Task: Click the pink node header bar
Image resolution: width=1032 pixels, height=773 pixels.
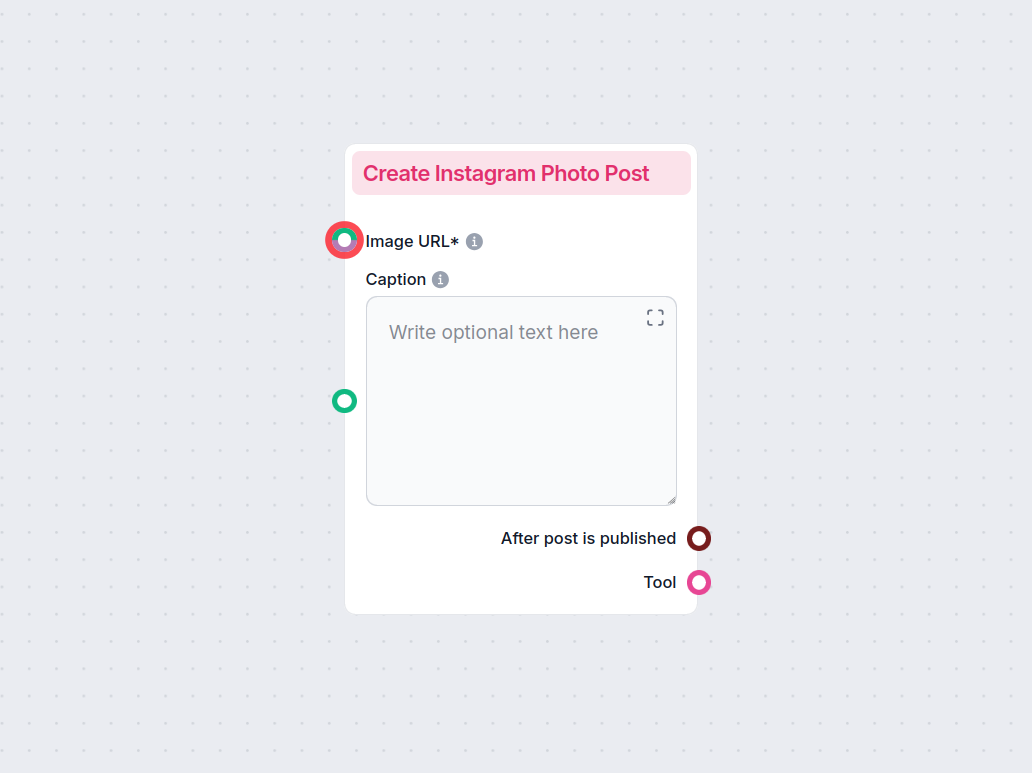Action: (x=670, y=173)
